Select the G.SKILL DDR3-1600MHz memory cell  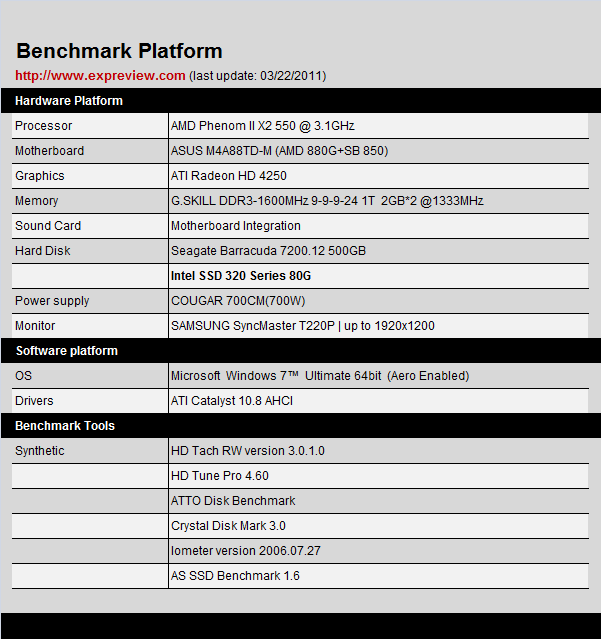[x=327, y=201]
